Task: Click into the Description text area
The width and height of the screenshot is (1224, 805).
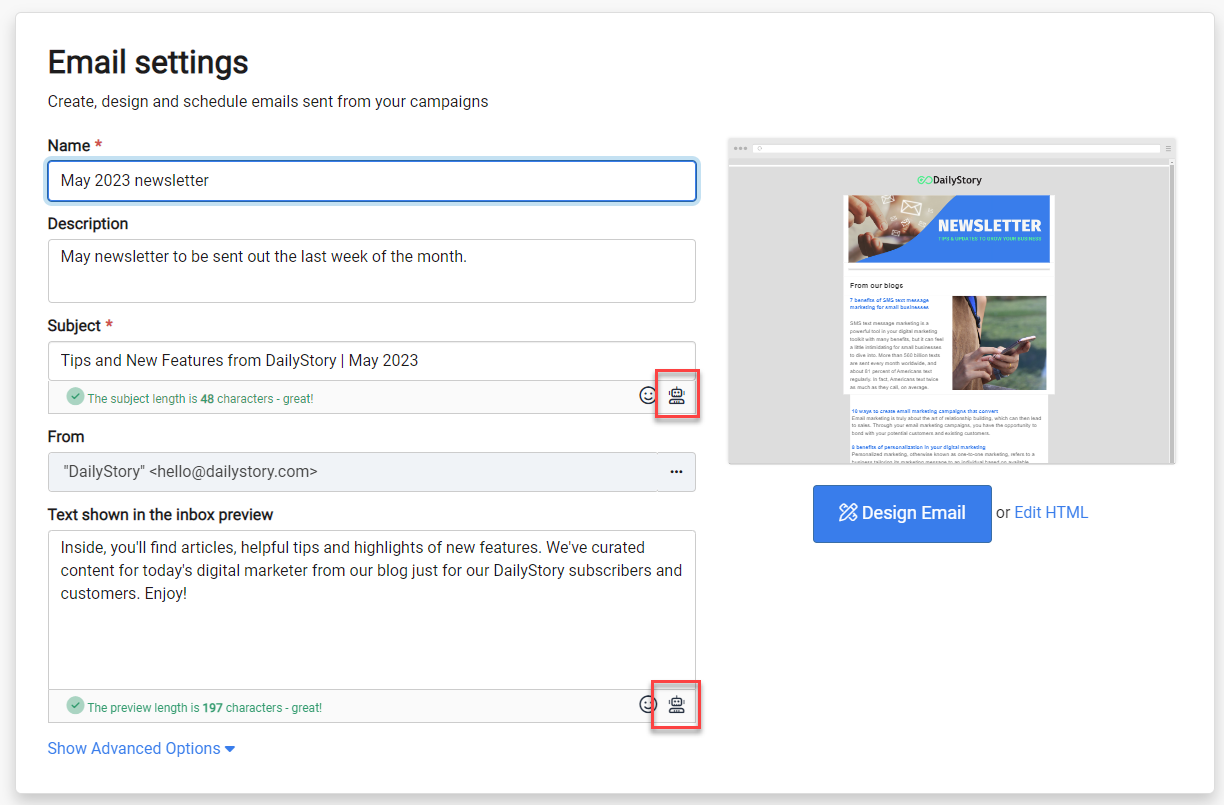Action: 372,270
